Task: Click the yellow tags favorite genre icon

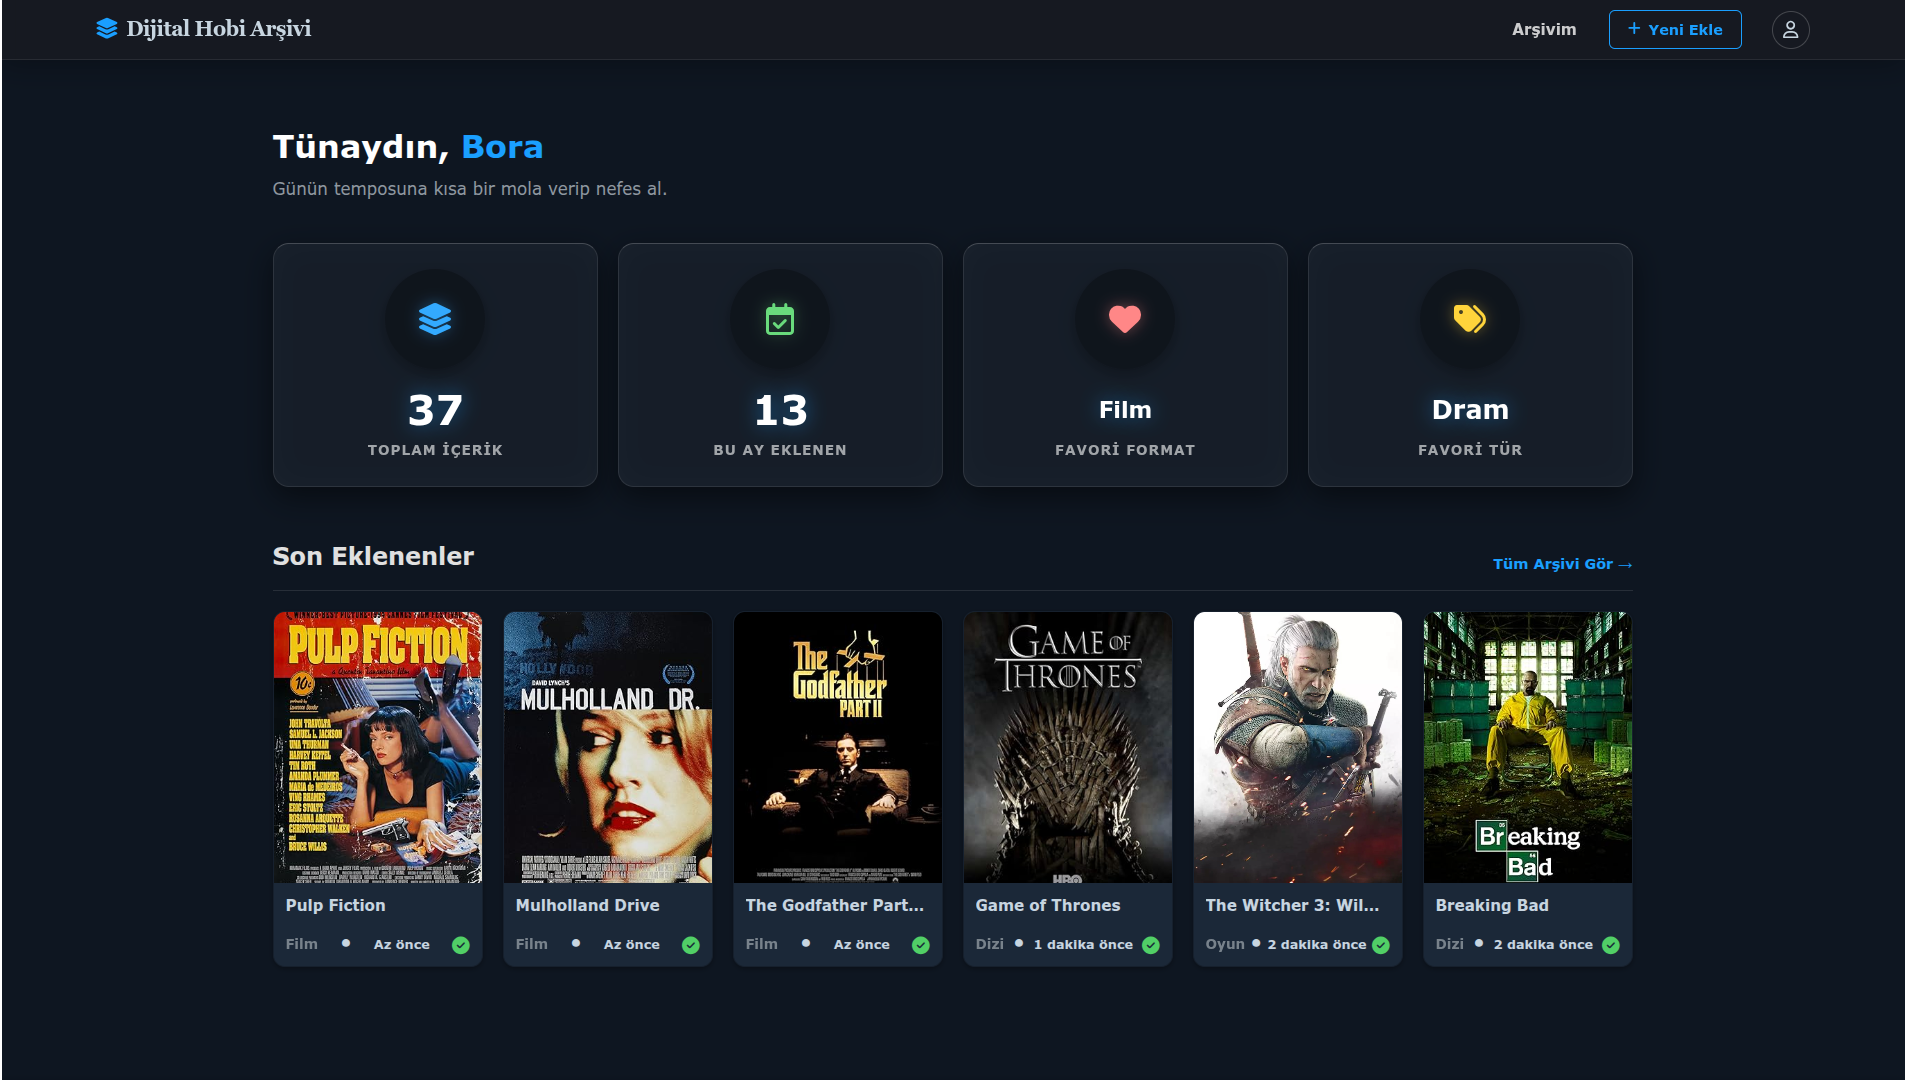Action: tap(1469, 319)
